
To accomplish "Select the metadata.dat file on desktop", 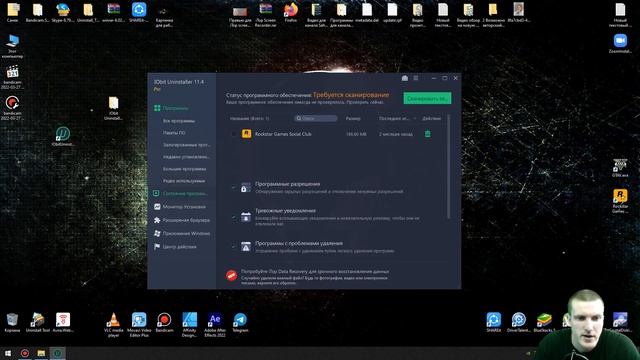I will (x=367, y=12).
